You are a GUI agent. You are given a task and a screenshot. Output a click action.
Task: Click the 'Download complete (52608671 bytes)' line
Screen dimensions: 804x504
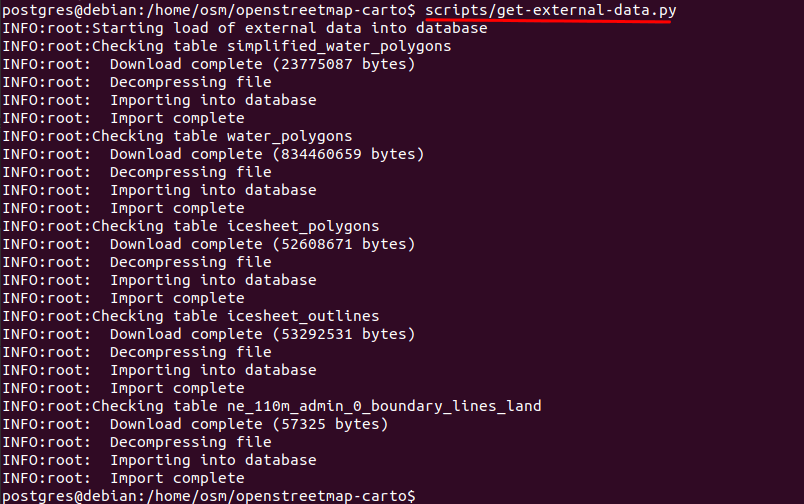click(262, 244)
